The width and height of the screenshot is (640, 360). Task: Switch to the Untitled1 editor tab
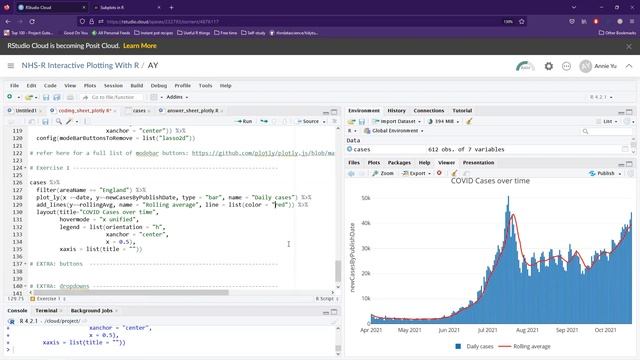tap(26, 111)
